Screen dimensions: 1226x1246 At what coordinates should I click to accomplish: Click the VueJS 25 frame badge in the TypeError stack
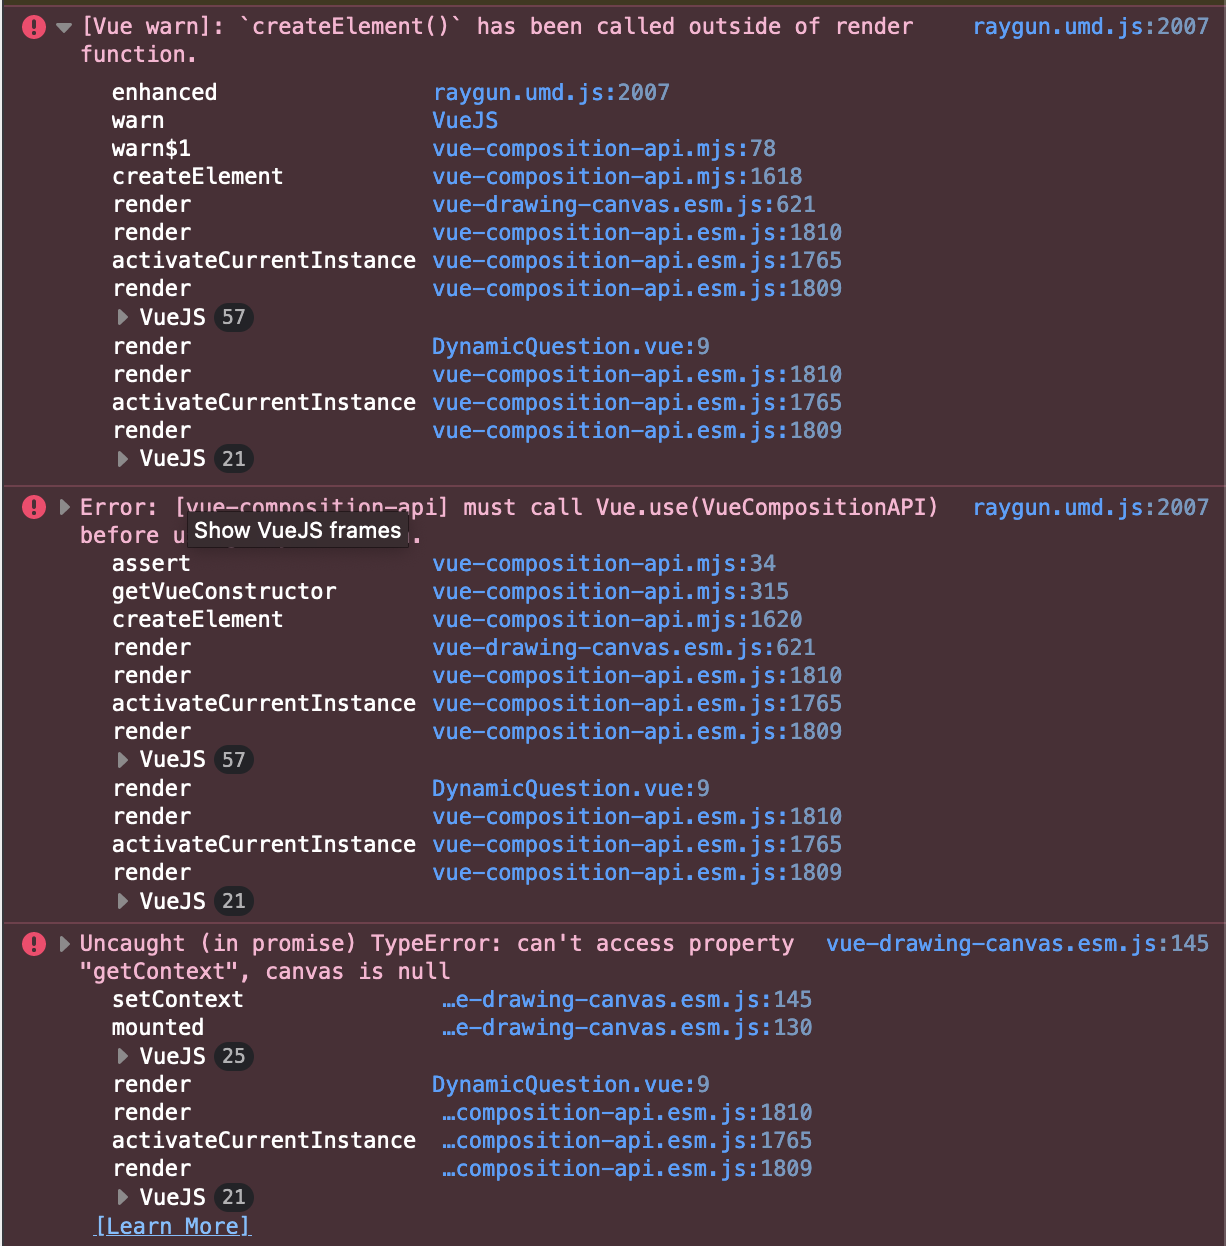coord(234,1056)
